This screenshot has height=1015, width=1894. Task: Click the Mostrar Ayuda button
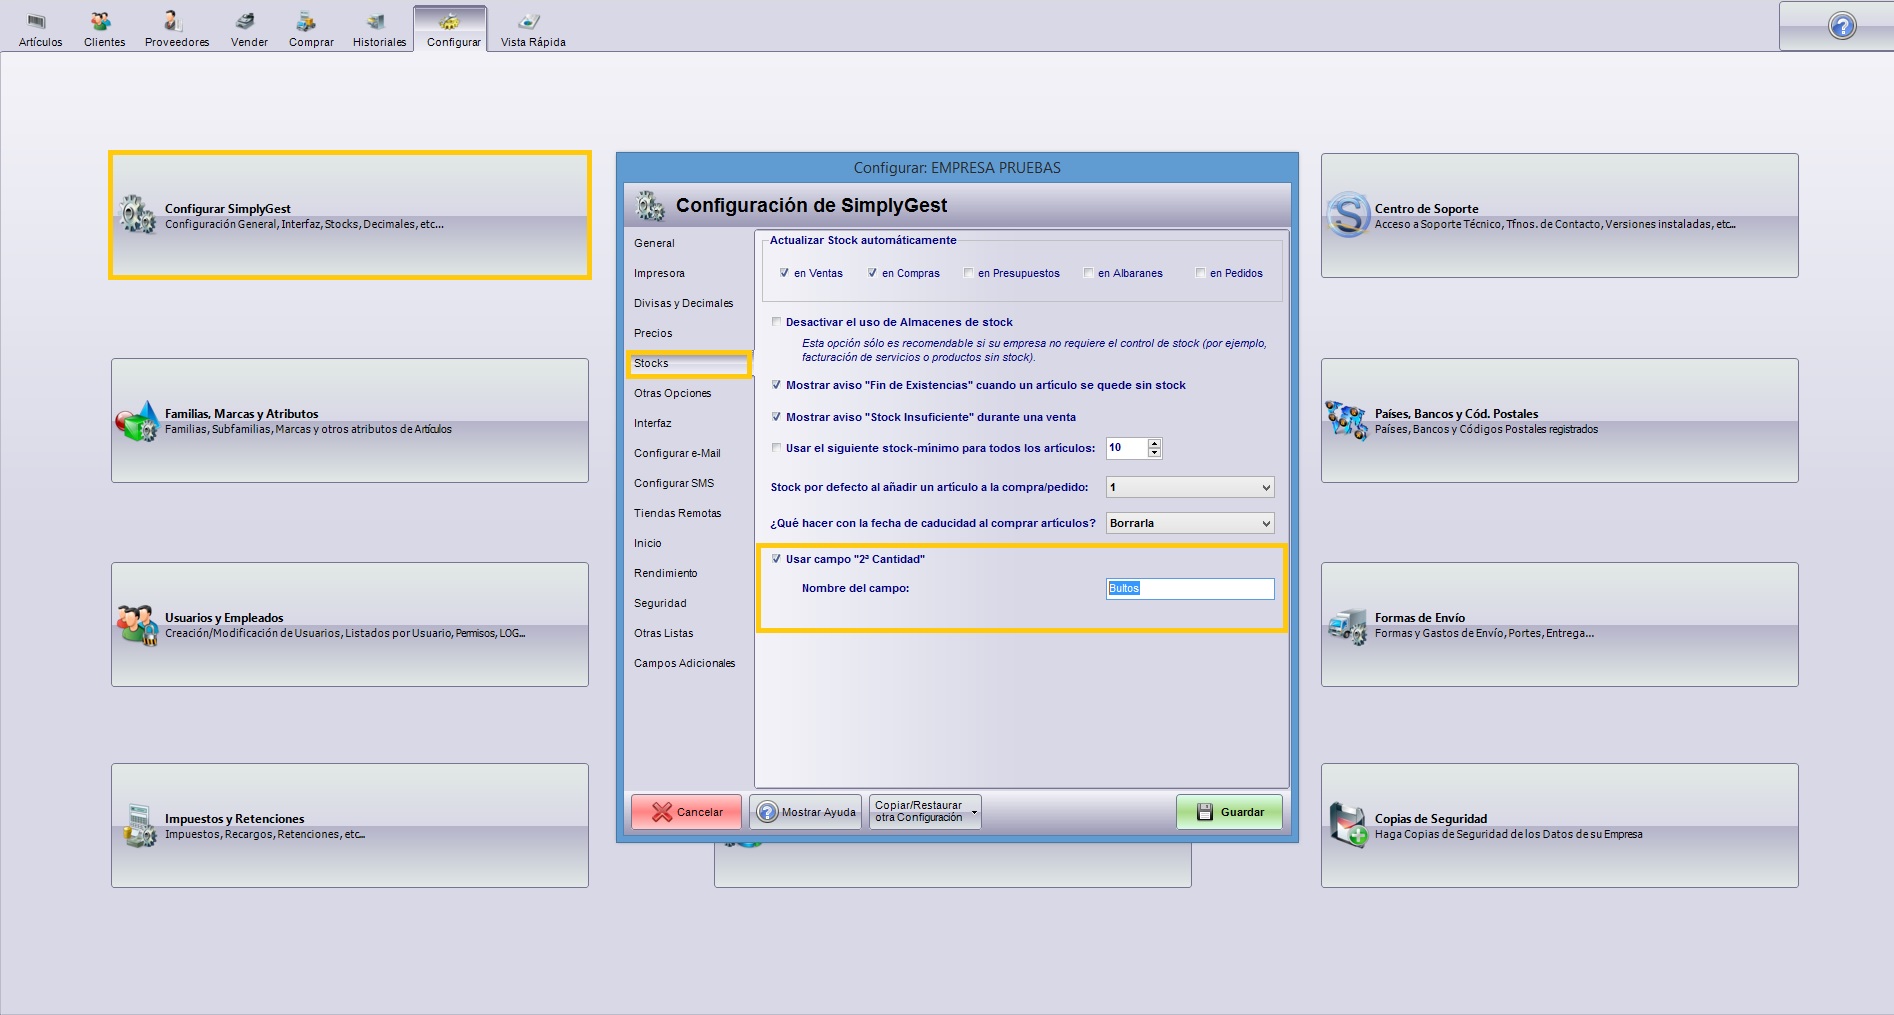[805, 812]
